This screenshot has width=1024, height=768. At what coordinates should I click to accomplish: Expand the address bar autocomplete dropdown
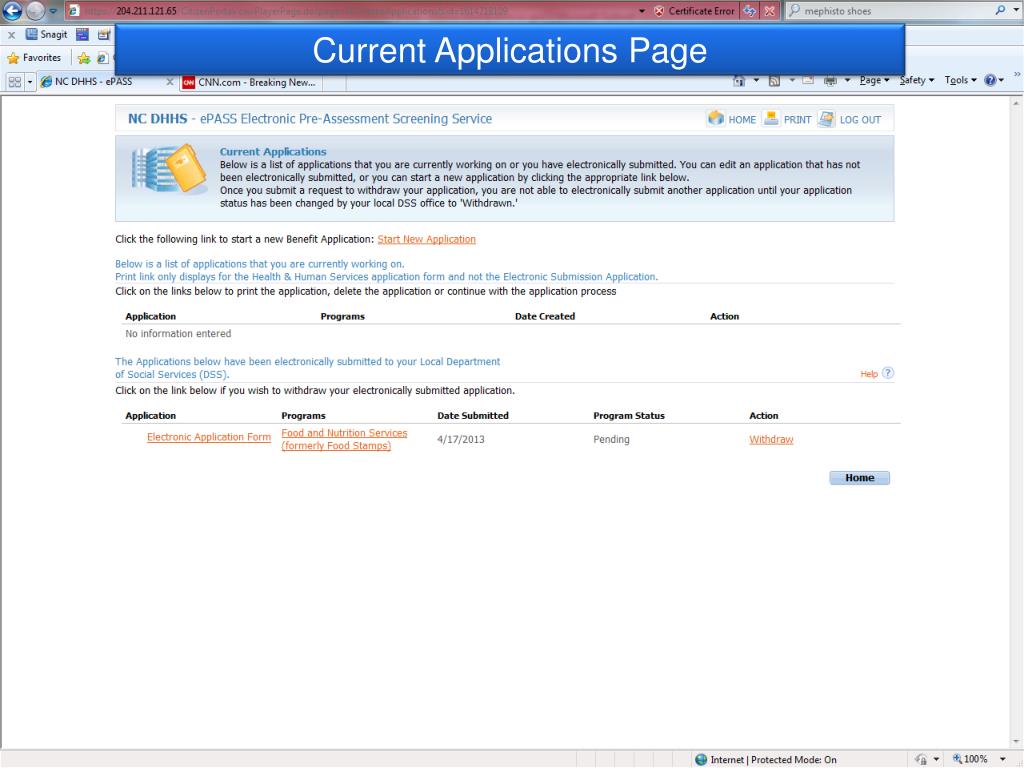coord(642,11)
